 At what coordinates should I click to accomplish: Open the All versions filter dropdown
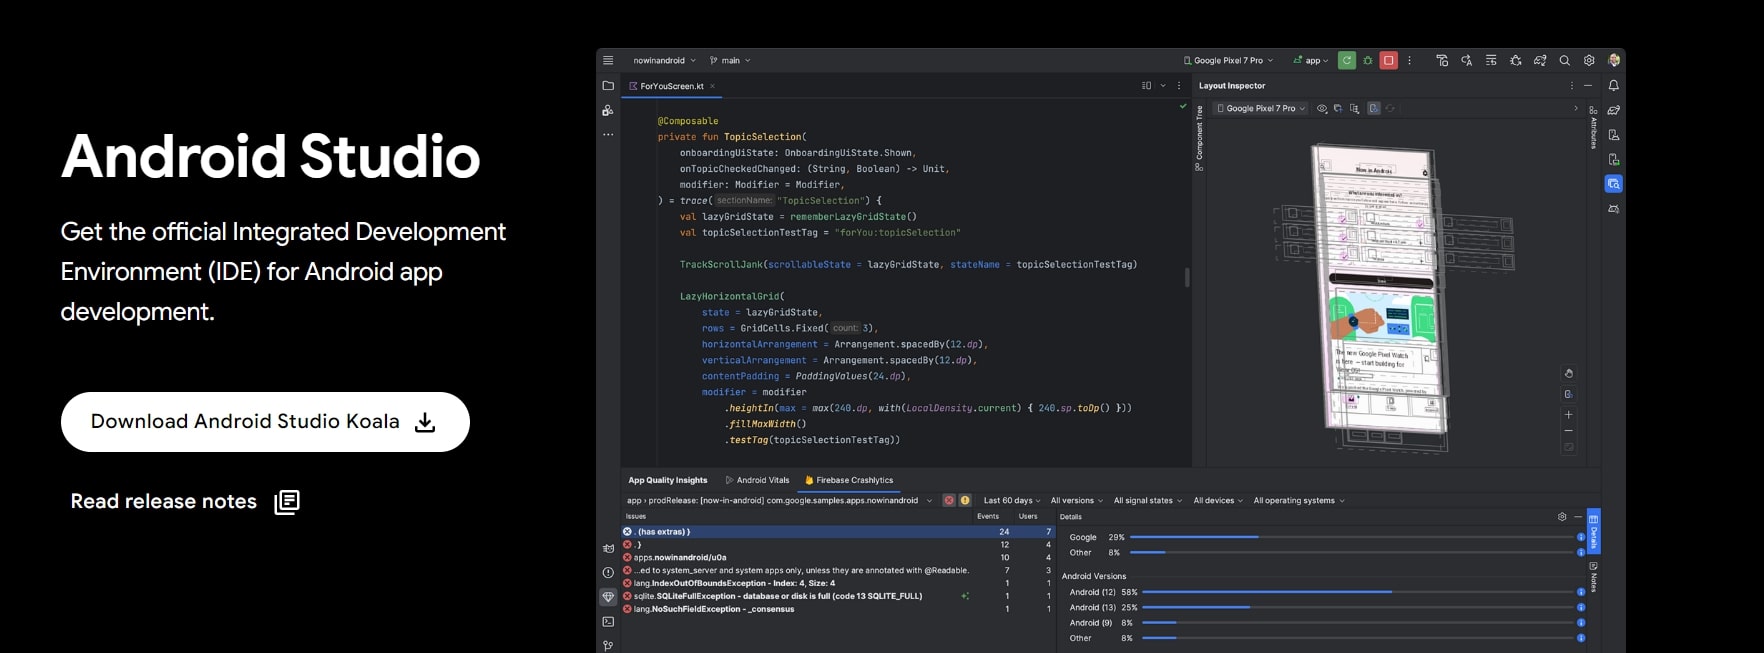tap(1077, 500)
